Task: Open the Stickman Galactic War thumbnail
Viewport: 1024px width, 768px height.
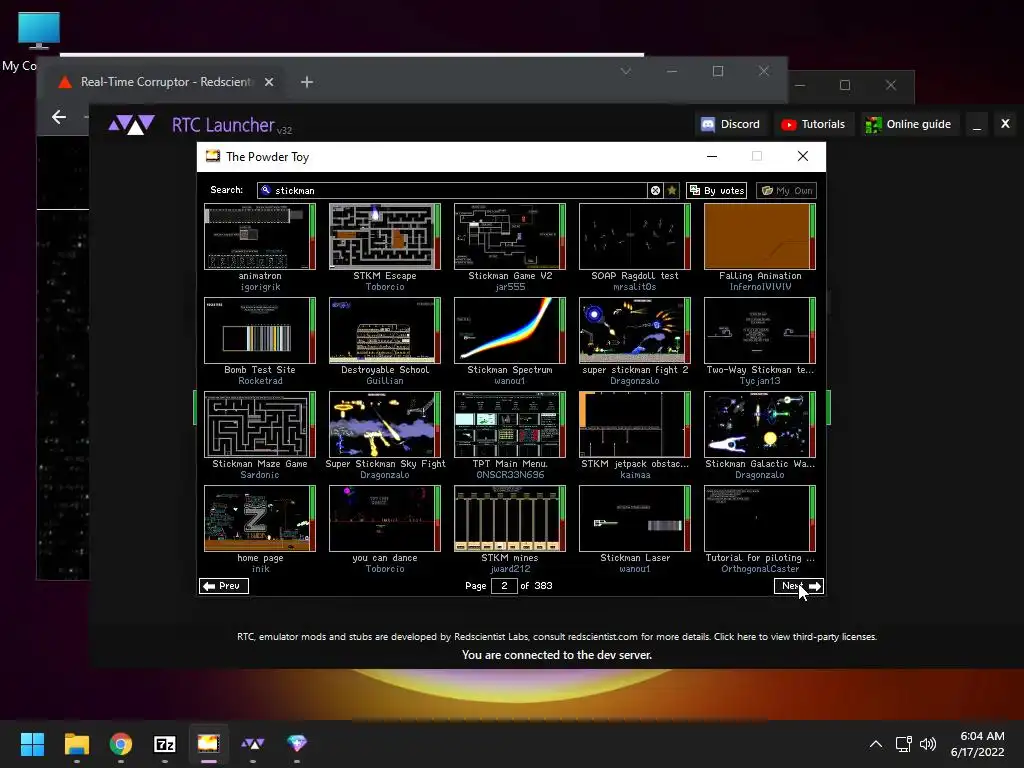Action: (760, 424)
